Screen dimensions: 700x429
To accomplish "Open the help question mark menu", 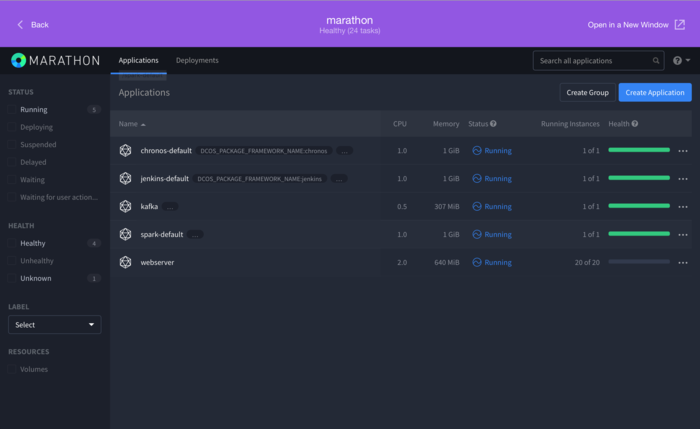I will click(681, 60).
